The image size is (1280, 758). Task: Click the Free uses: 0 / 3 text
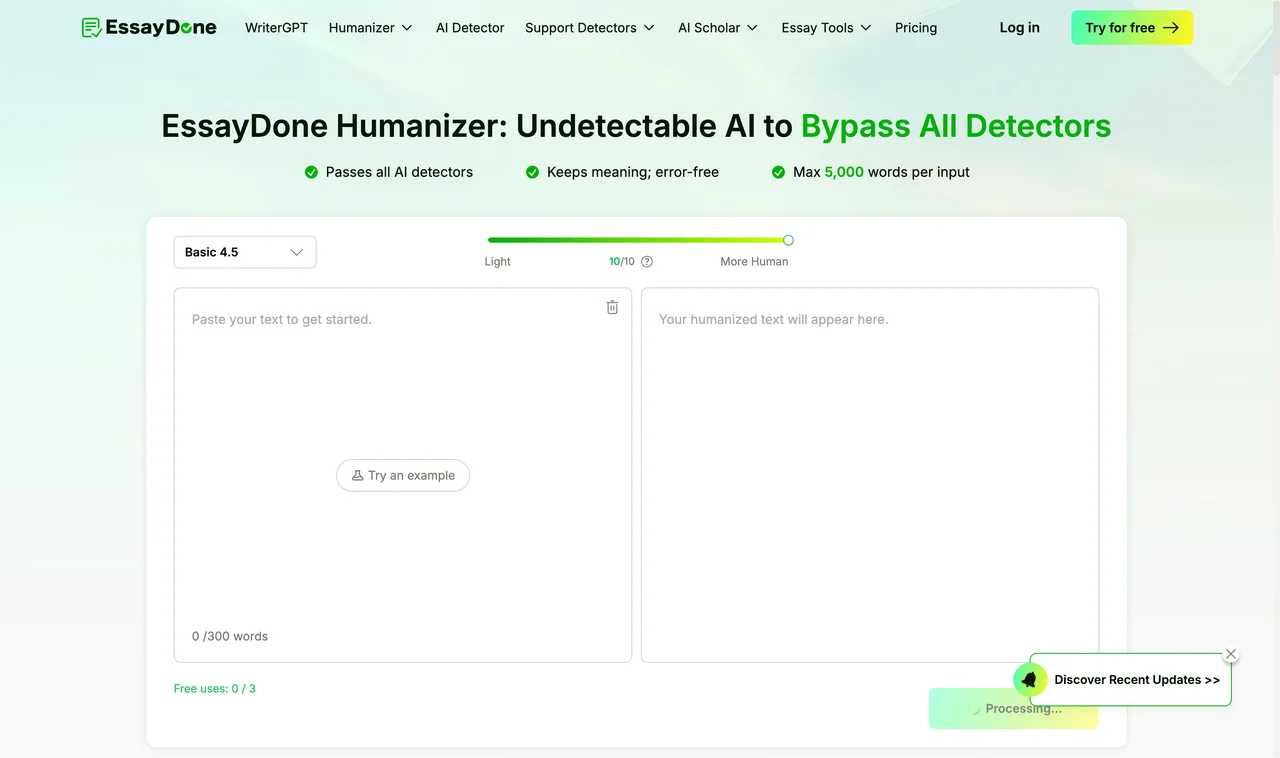pos(215,688)
